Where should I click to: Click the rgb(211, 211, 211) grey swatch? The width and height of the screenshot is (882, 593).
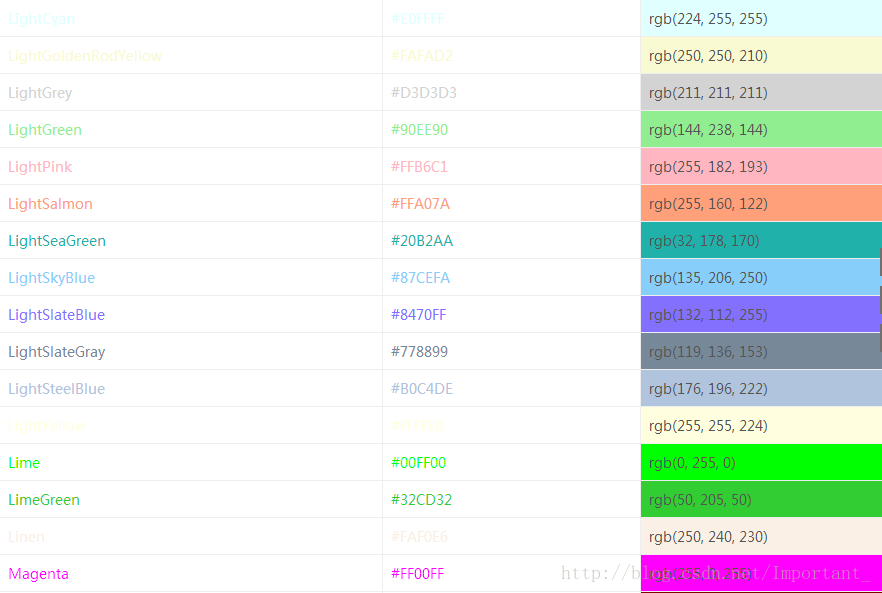[x=762, y=93]
